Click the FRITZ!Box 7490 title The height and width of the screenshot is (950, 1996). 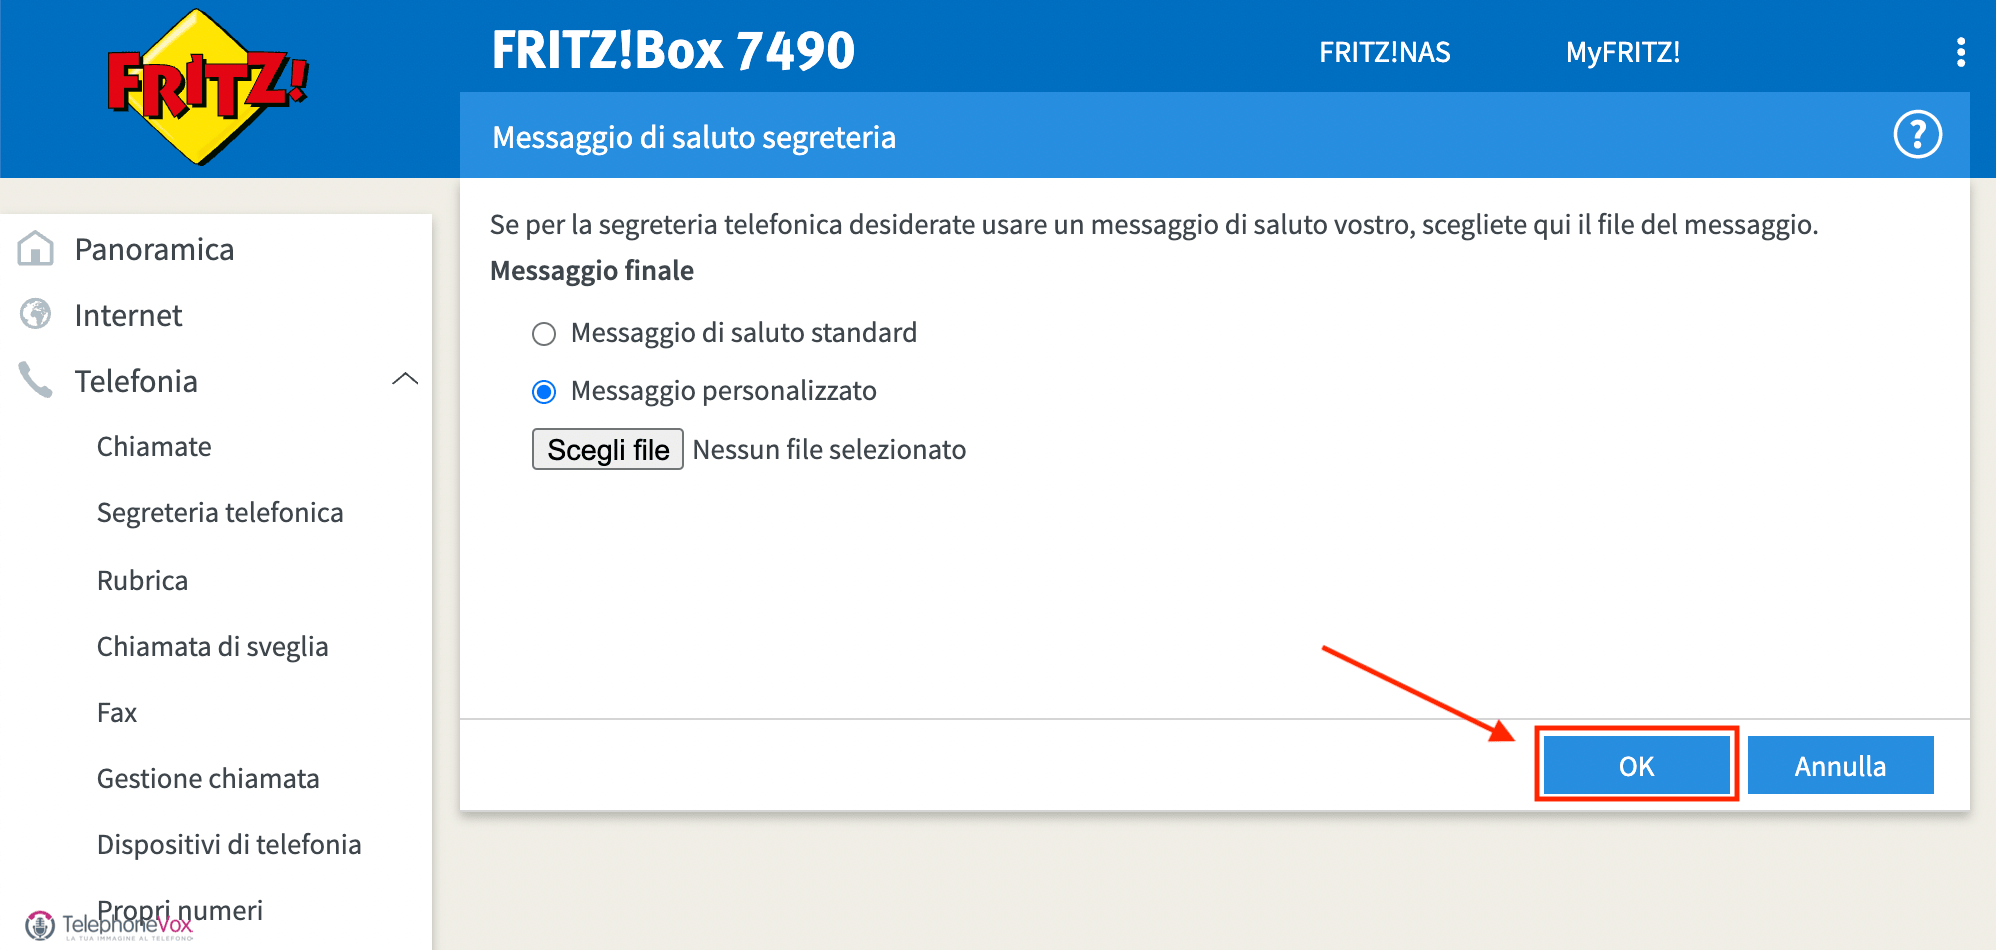(x=673, y=50)
